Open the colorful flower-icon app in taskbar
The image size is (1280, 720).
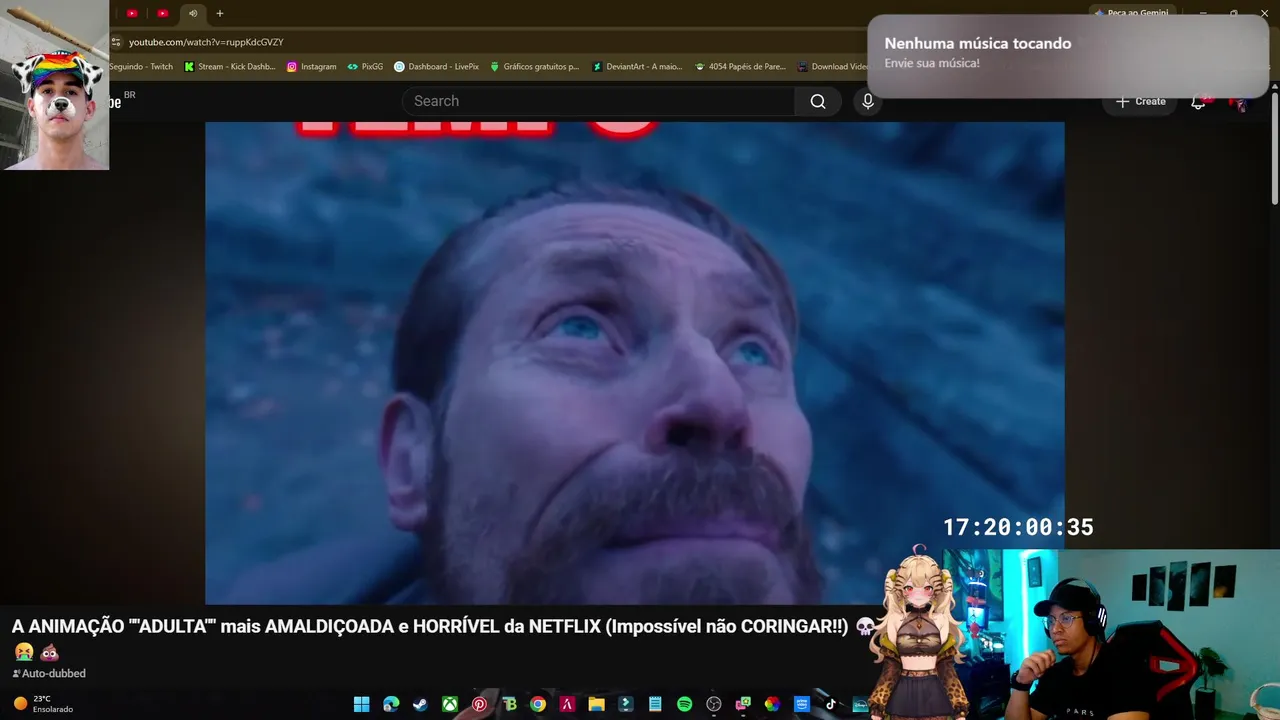point(772,704)
